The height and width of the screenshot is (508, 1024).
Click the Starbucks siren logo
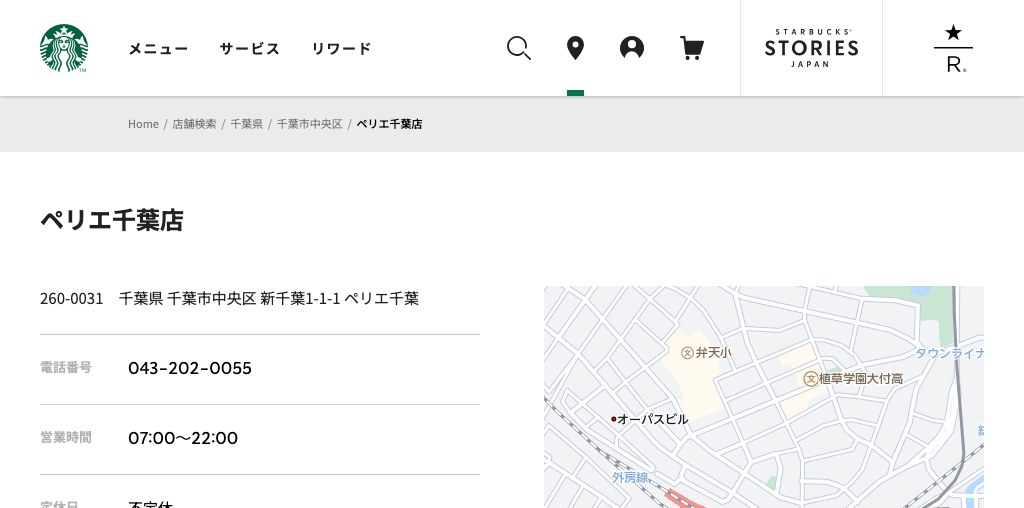[x=63, y=48]
